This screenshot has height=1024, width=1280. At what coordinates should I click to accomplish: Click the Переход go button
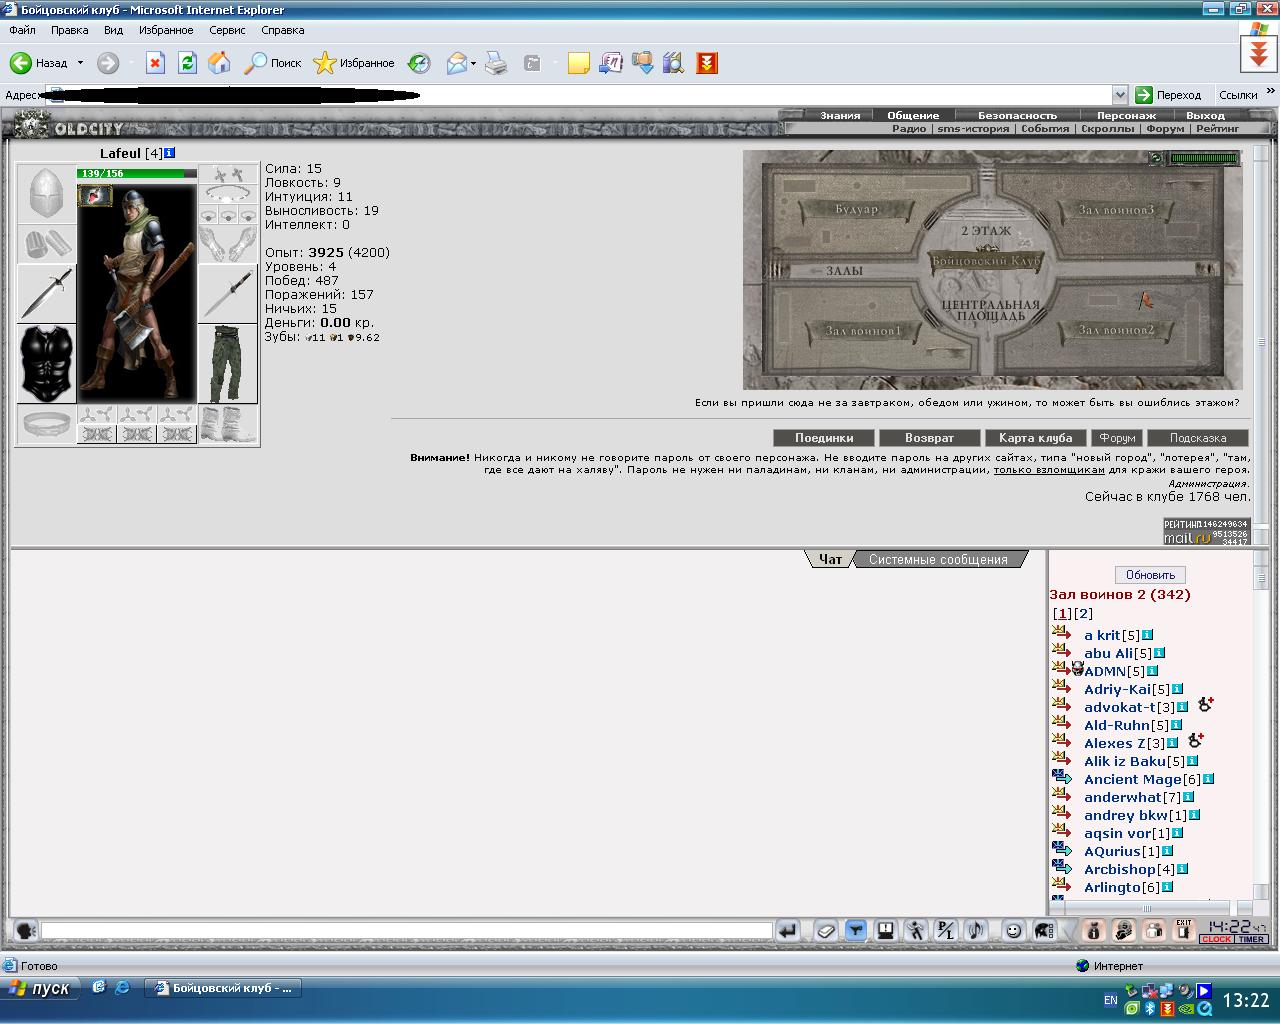pyautogui.click(x=1168, y=95)
